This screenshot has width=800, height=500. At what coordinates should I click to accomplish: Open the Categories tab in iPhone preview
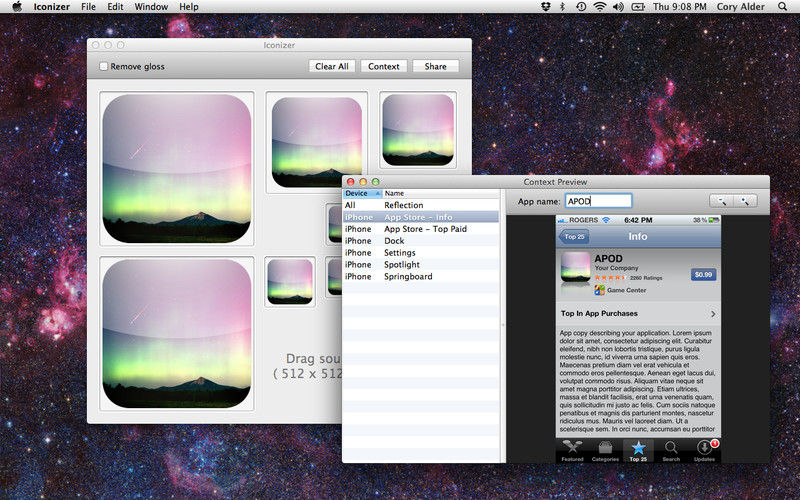pos(605,451)
